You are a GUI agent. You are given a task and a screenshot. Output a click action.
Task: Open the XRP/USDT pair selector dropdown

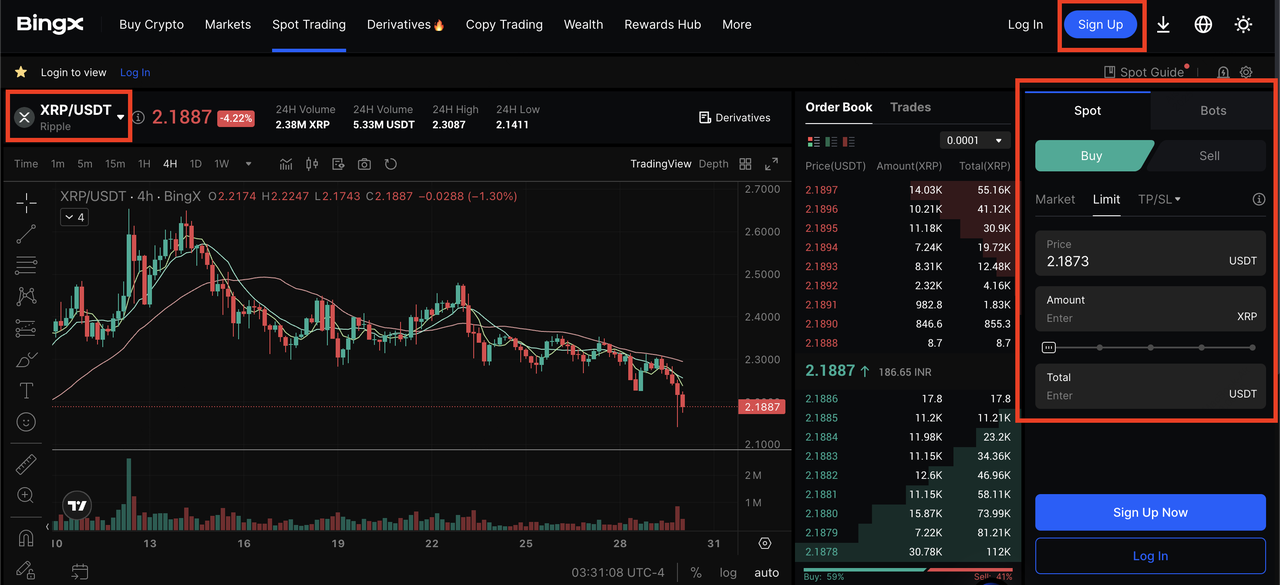coord(69,117)
